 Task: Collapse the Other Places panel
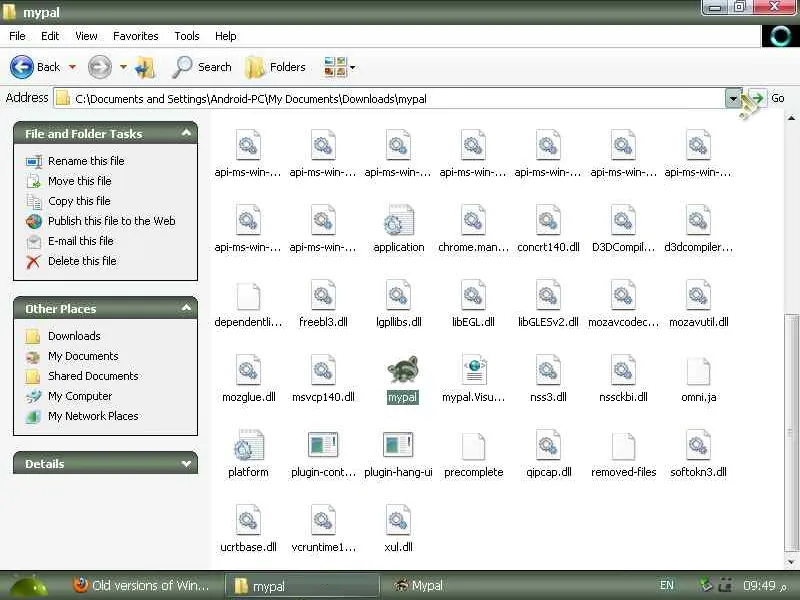[x=186, y=308]
